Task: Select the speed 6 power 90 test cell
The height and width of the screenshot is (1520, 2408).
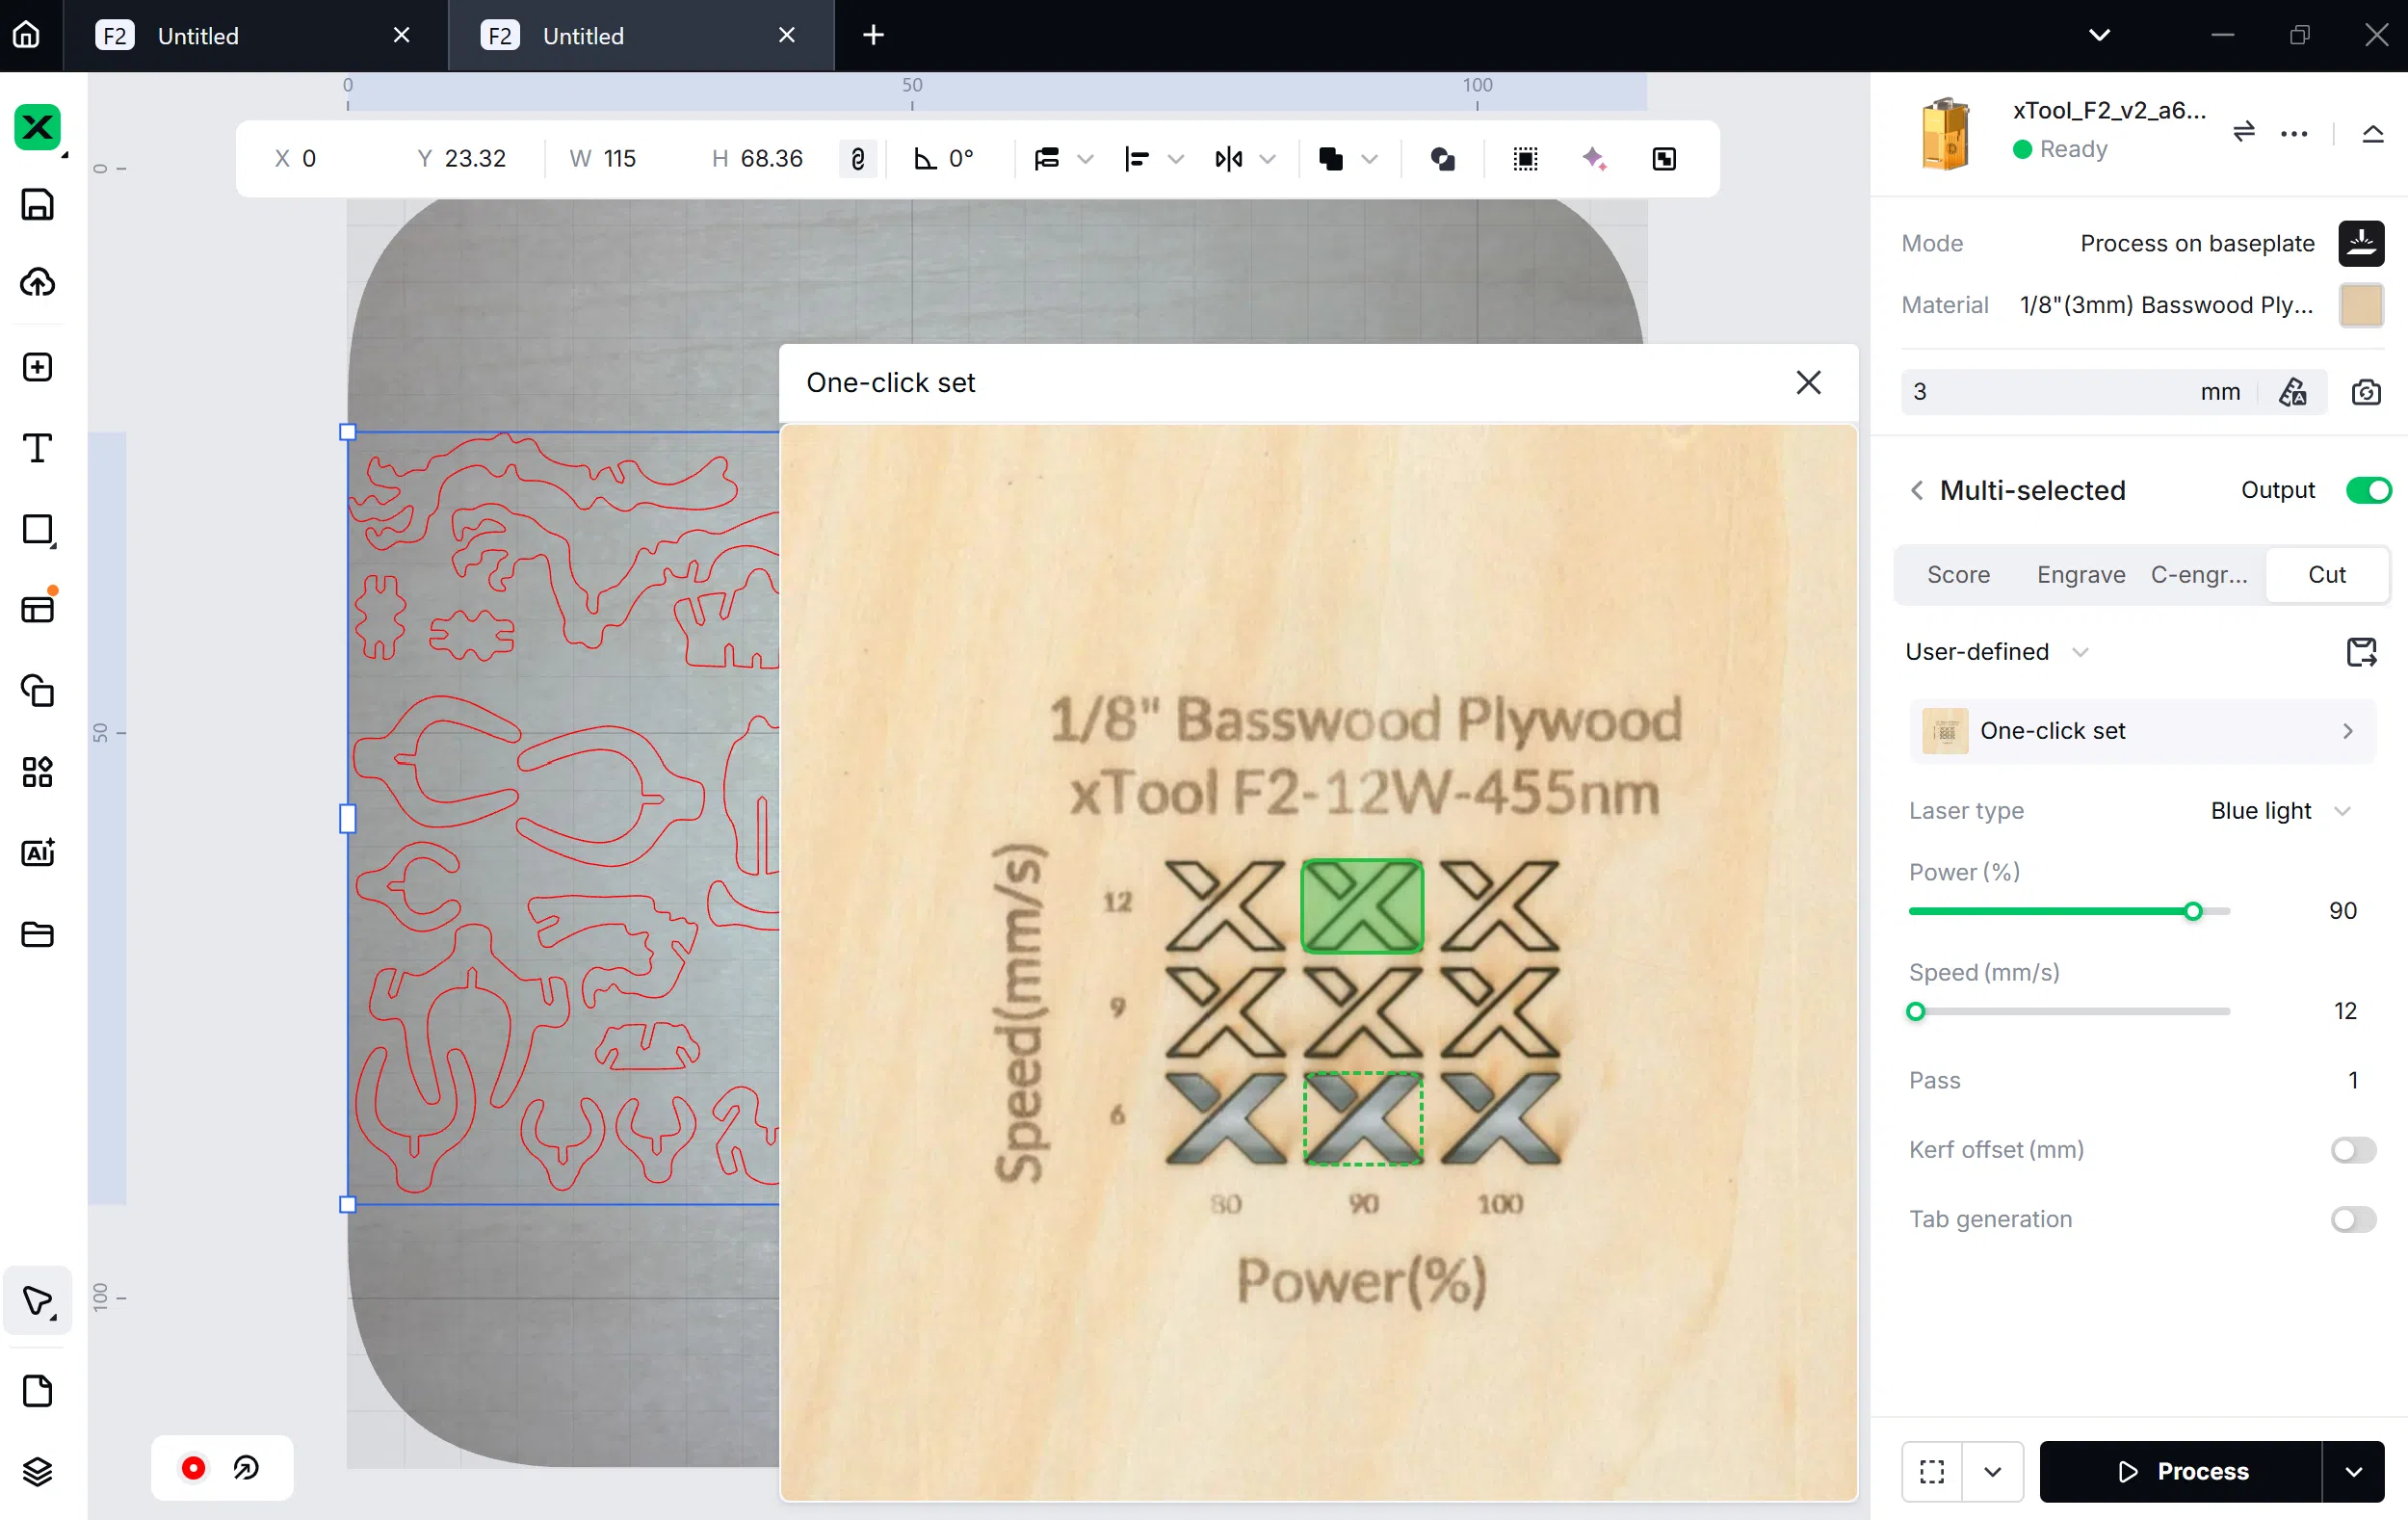Action: [x=1362, y=1118]
